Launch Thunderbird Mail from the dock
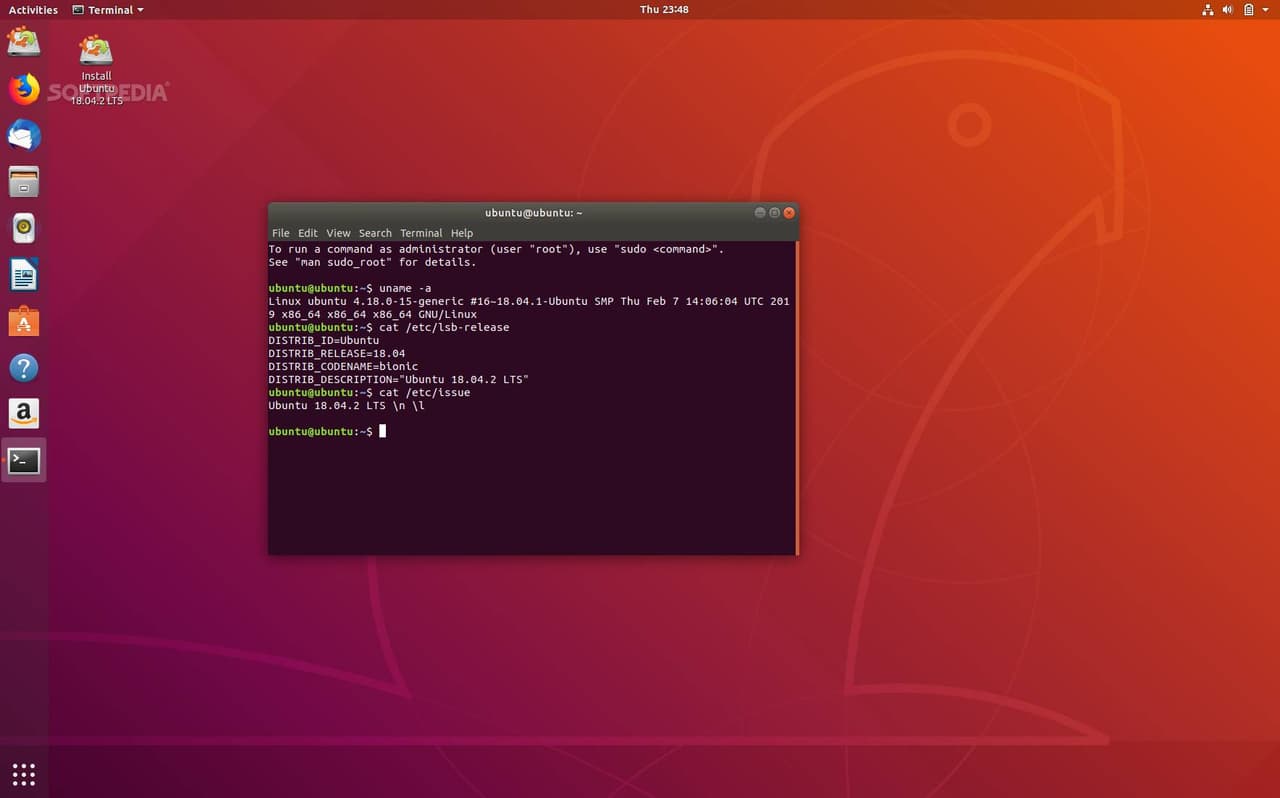This screenshot has height=798, width=1280. tap(24, 135)
